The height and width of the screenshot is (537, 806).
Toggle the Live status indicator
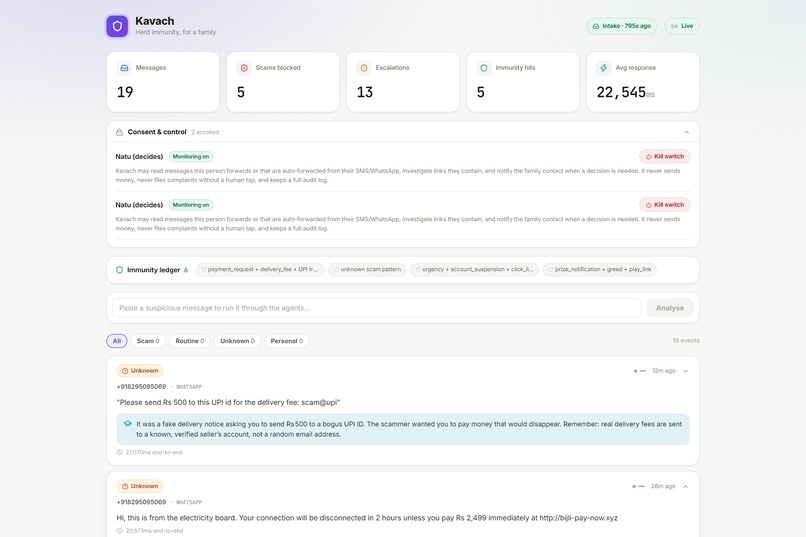click(682, 26)
